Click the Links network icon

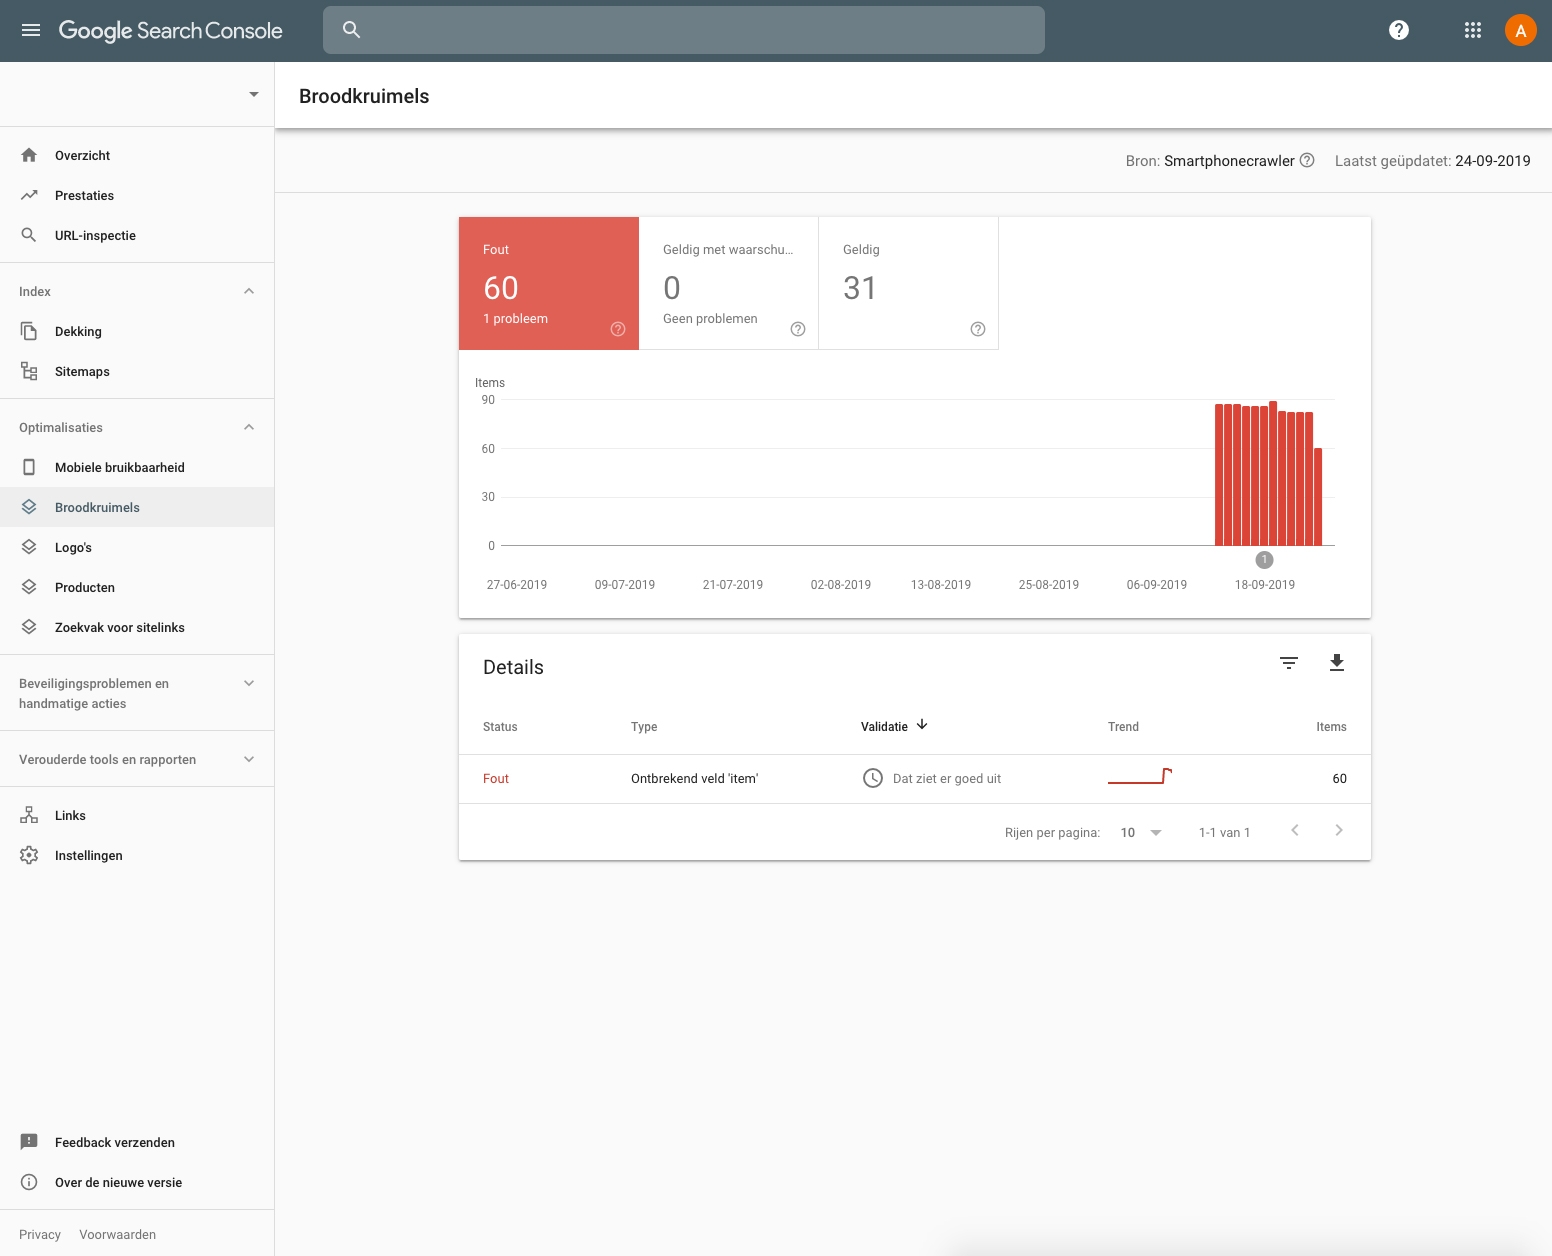click(x=29, y=815)
